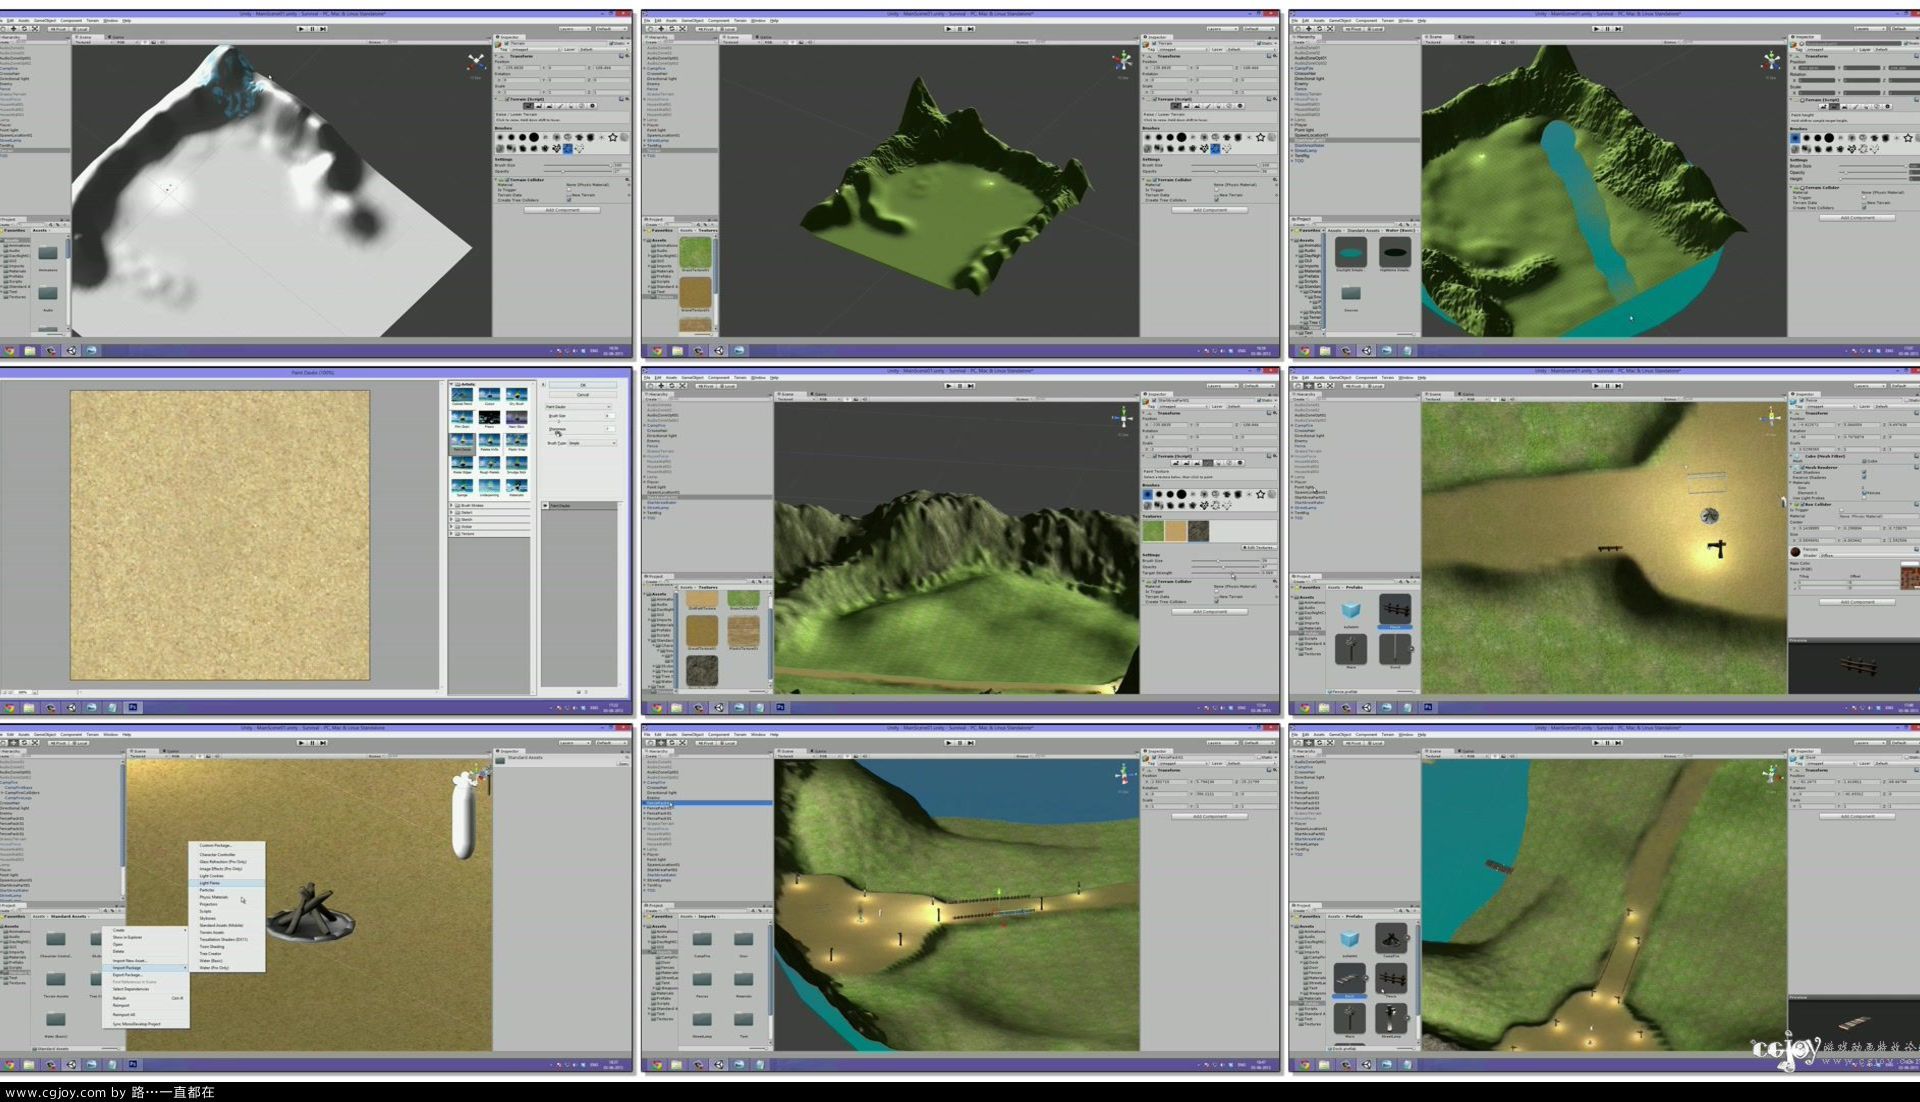Open Tag dropdown in fence prefab window
This screenshot has width=1920, height=1102.
(x=1831, y=407)
